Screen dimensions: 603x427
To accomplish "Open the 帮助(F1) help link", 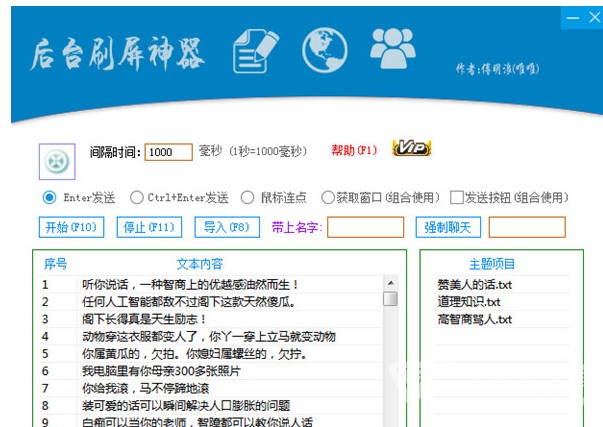I will click(x=354, y=151).
